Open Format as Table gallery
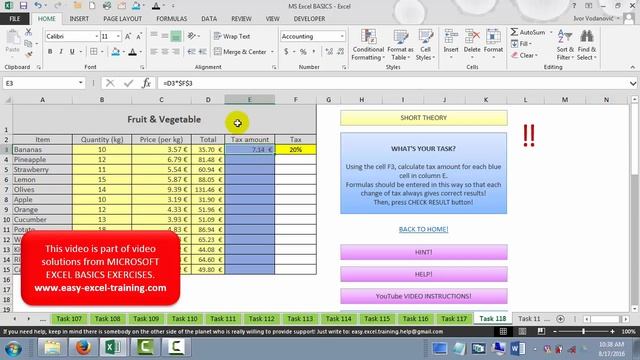The height and width of the screenshot is (360, 640). pyautogui.click(x=400, y=45)
